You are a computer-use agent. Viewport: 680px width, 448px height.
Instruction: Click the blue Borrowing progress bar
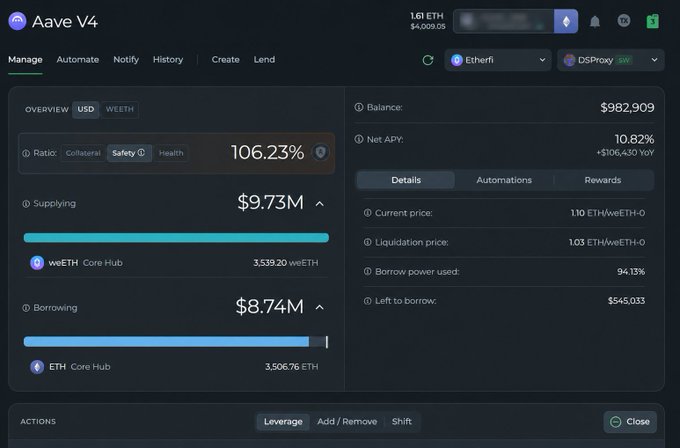166,342
